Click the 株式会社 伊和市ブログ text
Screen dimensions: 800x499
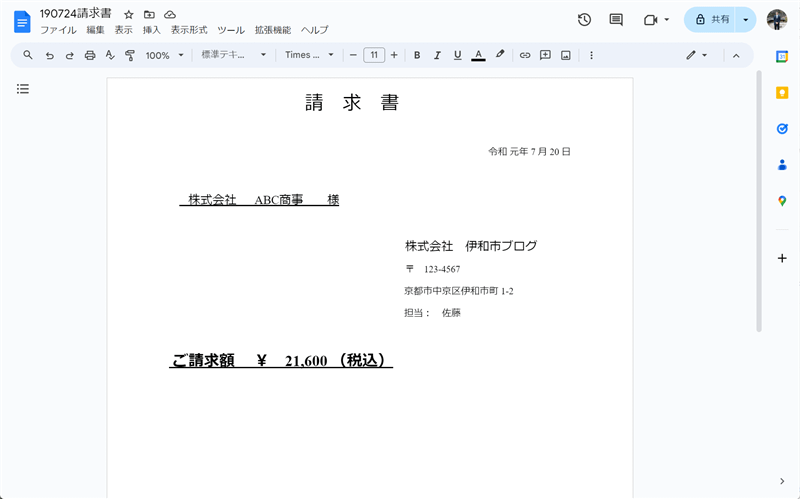point(471,246)
